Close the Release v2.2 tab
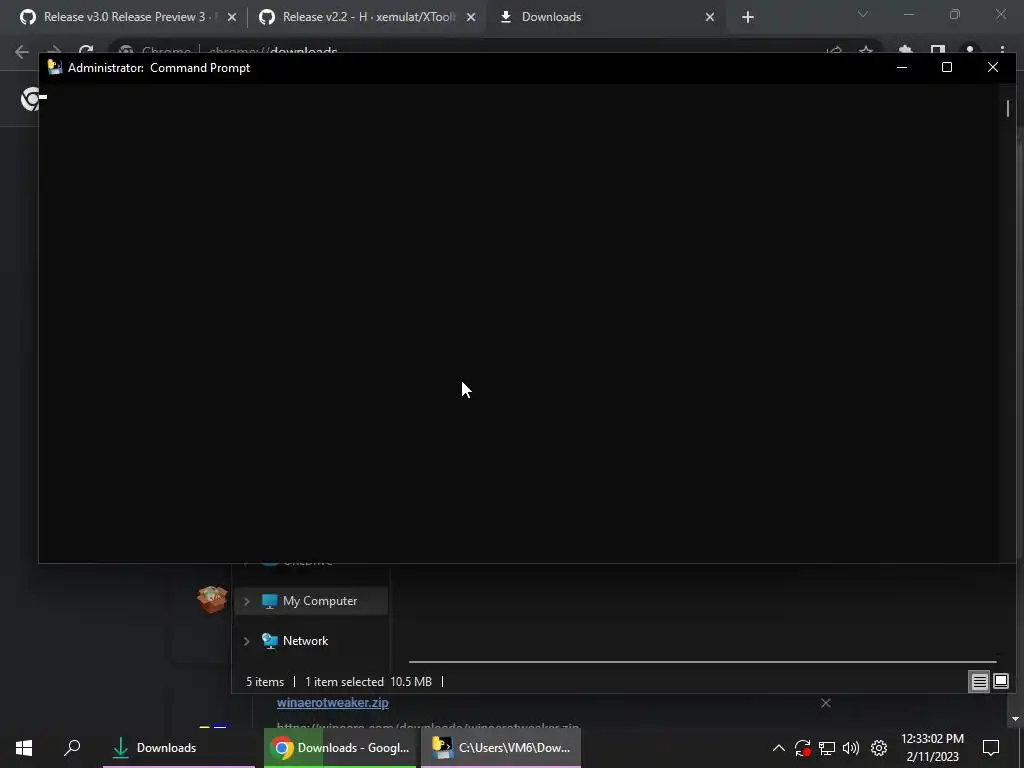 point(471,18)
